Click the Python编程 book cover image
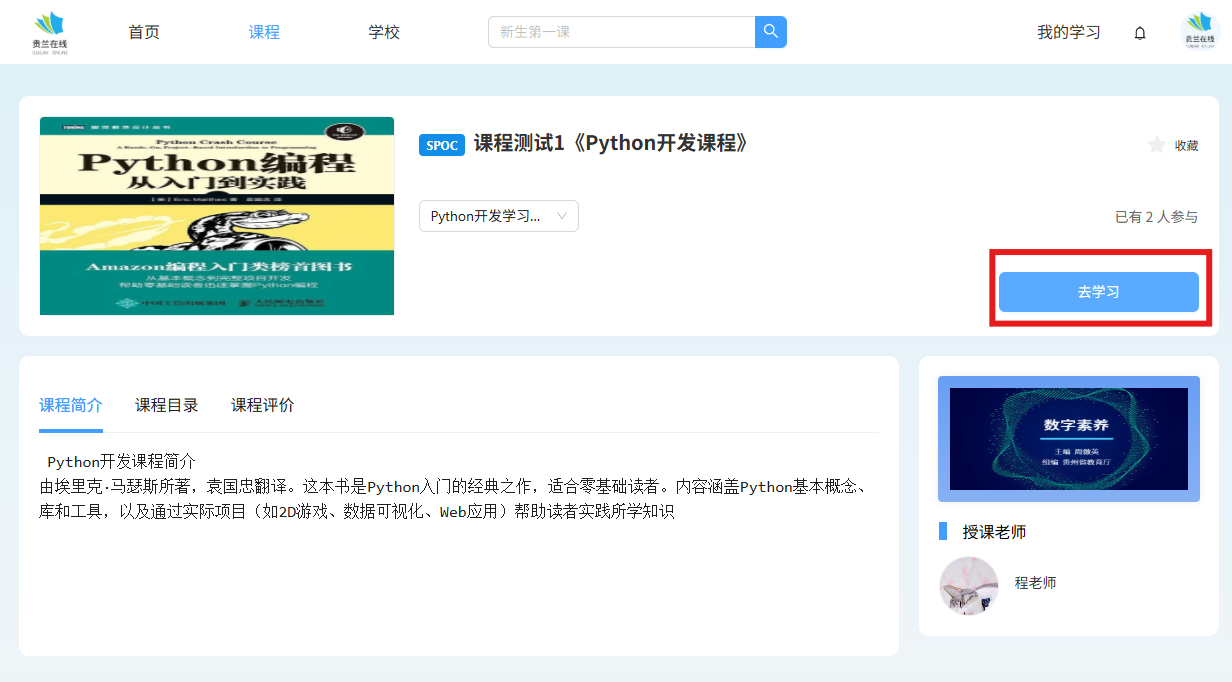The image size is (1232, 682). 217,216
